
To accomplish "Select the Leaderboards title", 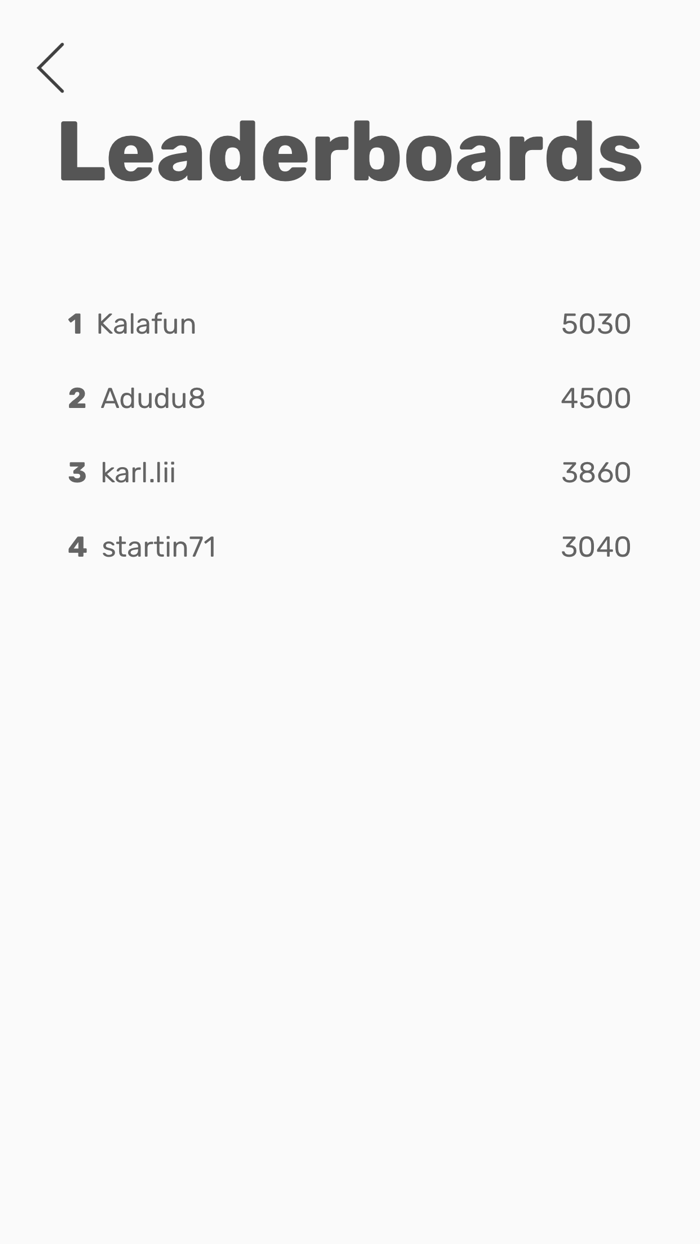I will [350, 150].
